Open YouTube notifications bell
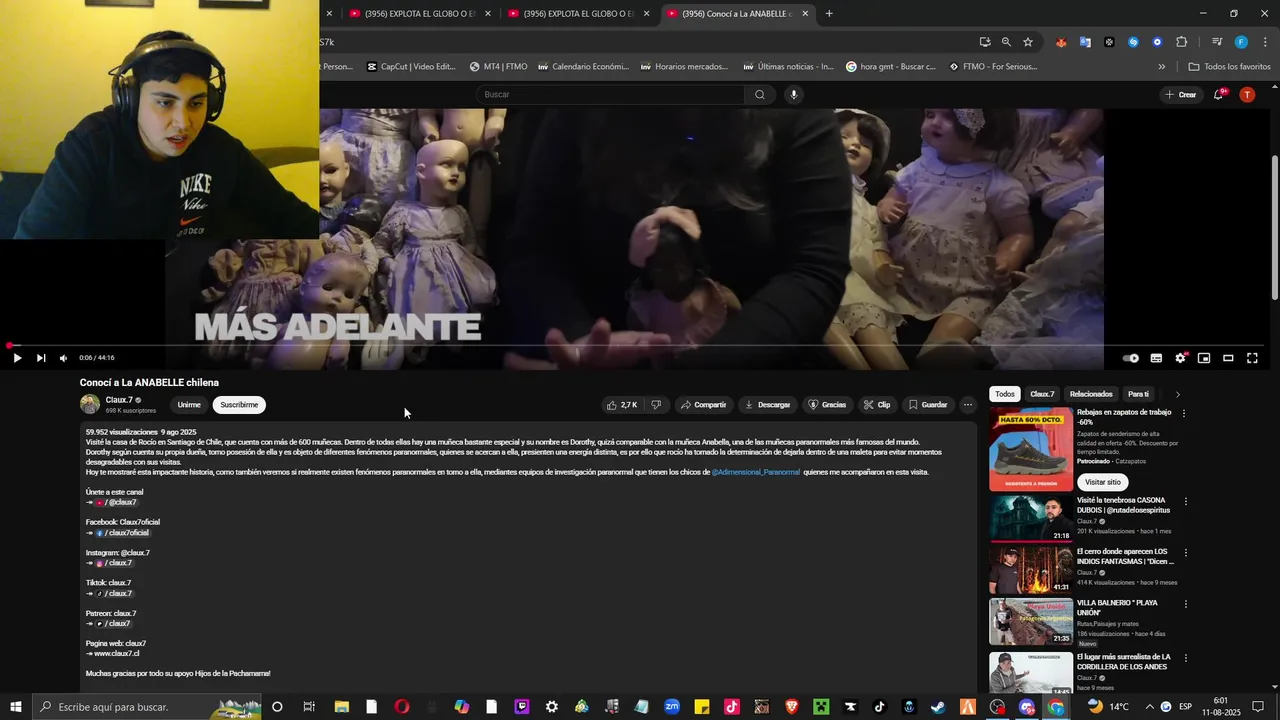 (x=1219, y=94)
